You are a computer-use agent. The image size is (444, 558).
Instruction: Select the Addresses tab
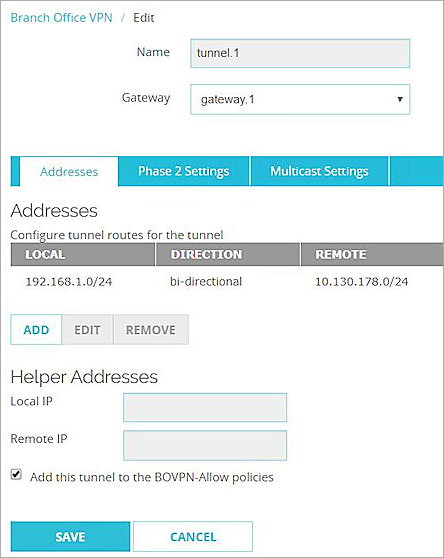coord(69,172)
